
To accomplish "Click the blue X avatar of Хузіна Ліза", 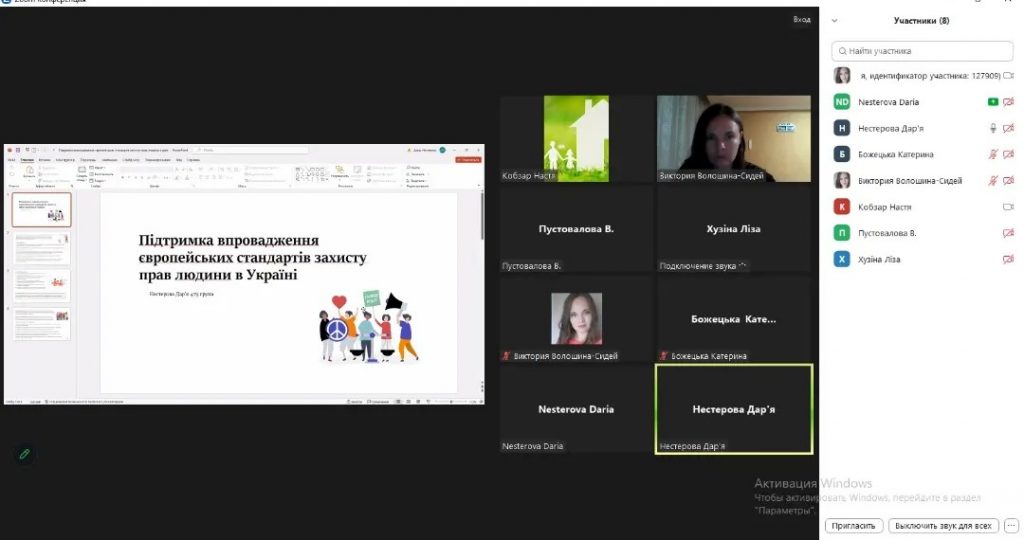I will click(x=842, y=259).
